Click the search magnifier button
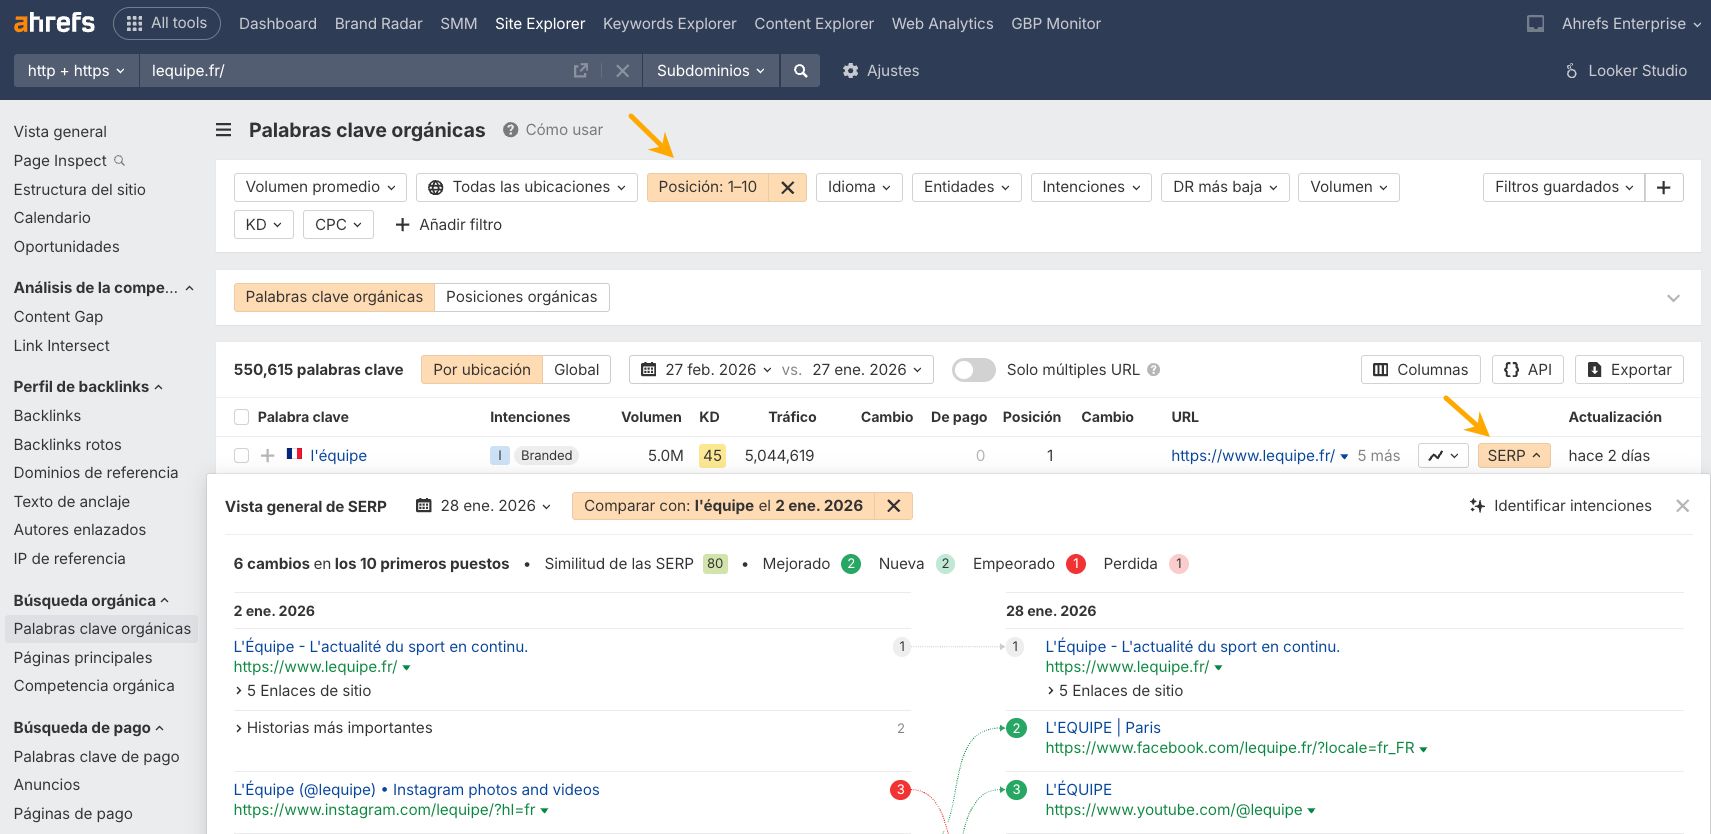The image size is (1711, 834). [800, 71]
